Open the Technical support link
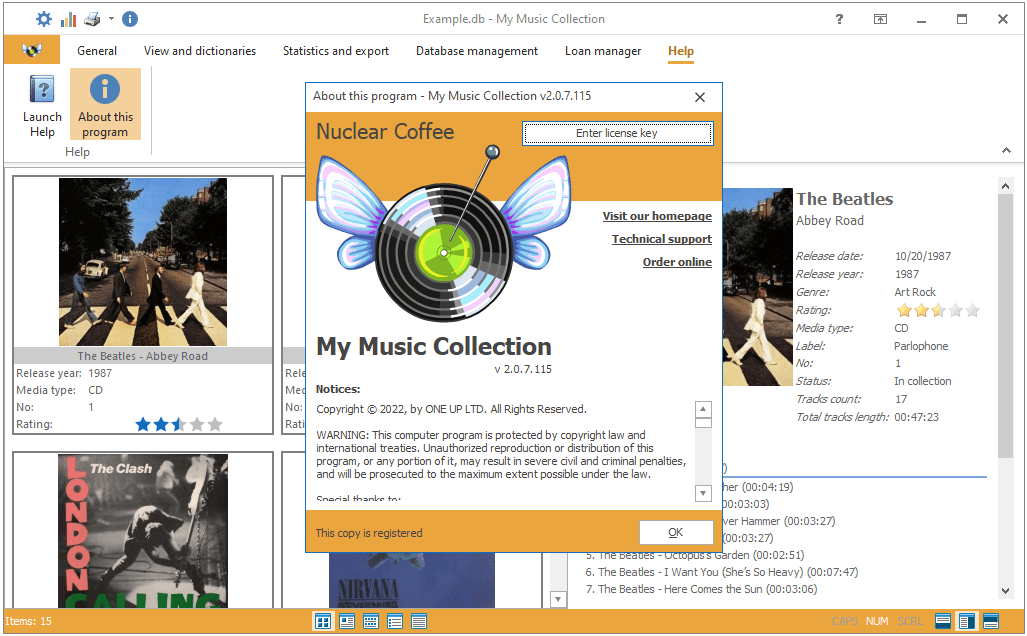This screenshot has width=1027, height=636. point(662,239)
